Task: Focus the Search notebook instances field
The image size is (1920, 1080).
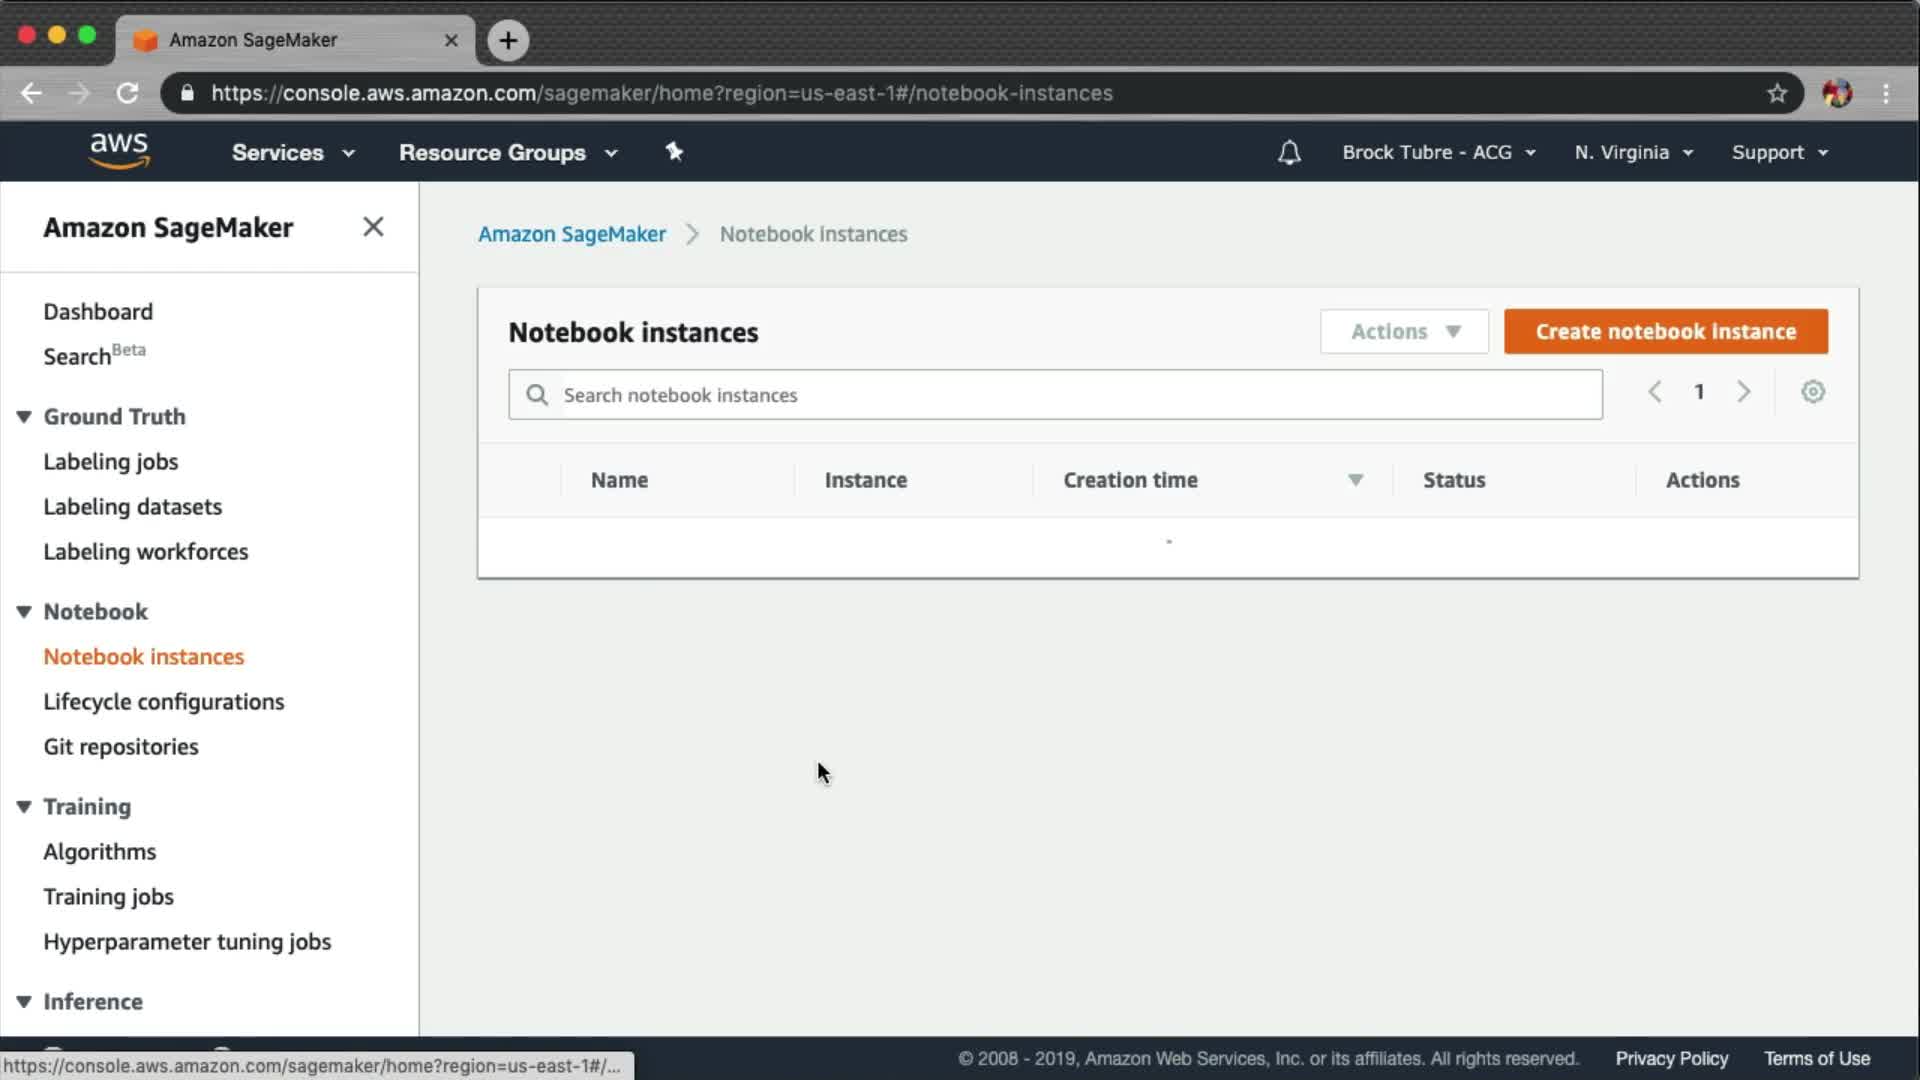Action: 1070,395
